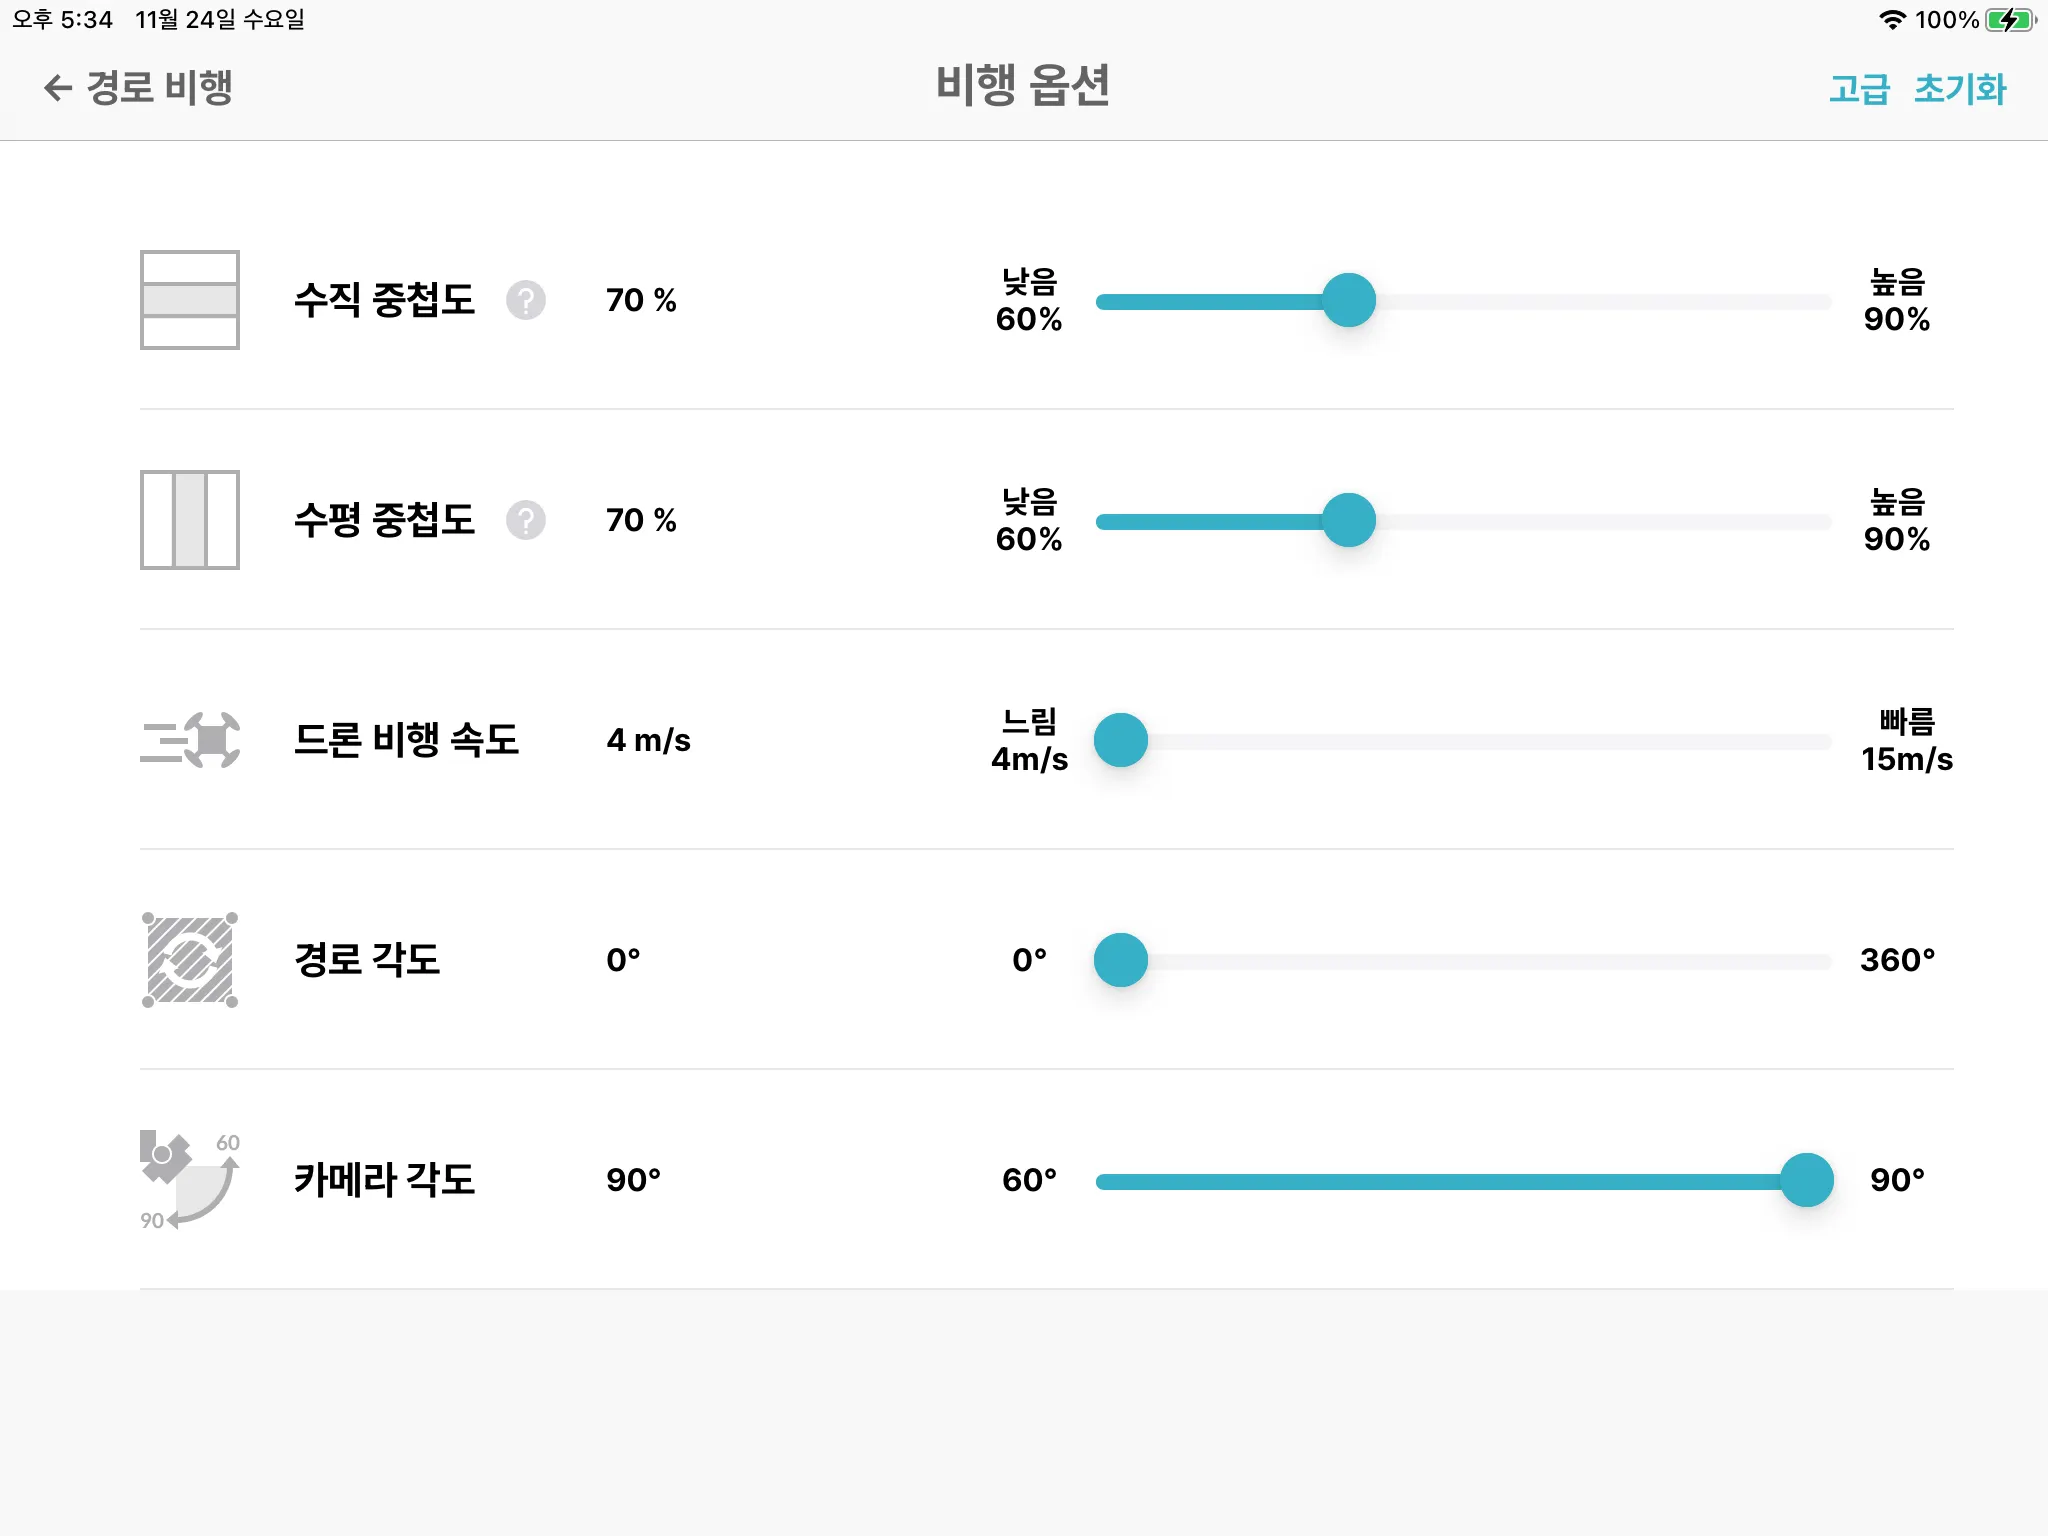
Task: Open help for 수평 중첩도
Action: [526, 520]
